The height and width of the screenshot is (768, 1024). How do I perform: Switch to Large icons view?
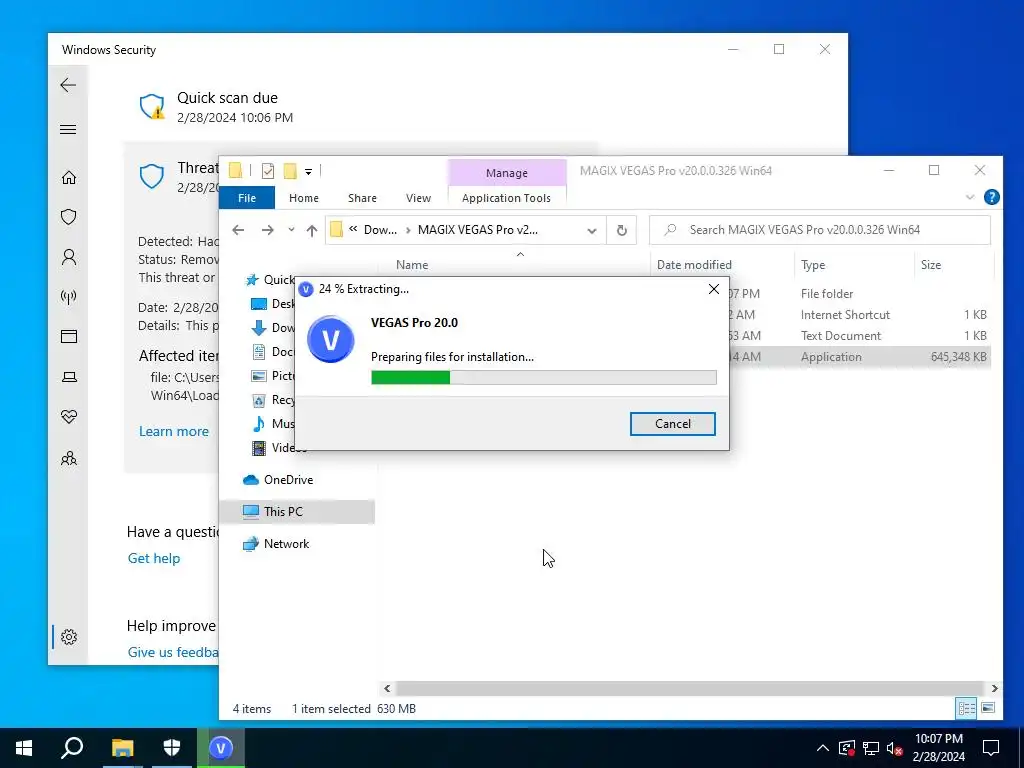tap(988, 708)
